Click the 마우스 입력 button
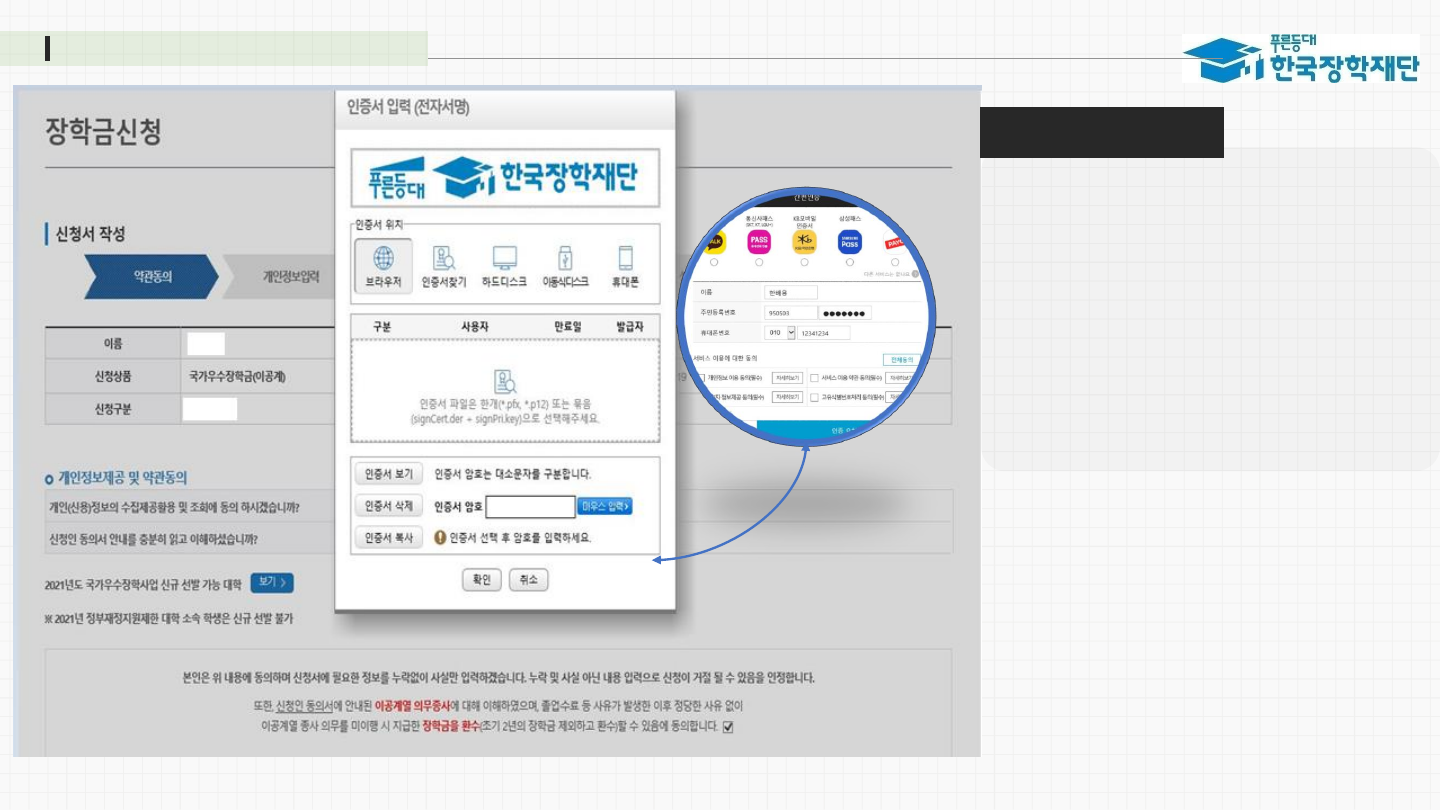Screen dimensions: 1440x810 (x=605, y=506)
